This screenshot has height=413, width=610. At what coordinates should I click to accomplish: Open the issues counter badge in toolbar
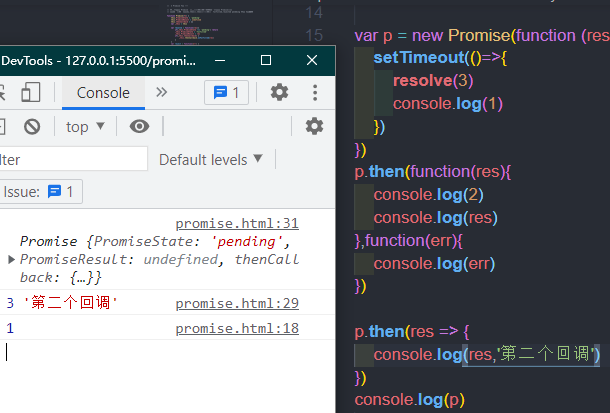tap(226, 93)
